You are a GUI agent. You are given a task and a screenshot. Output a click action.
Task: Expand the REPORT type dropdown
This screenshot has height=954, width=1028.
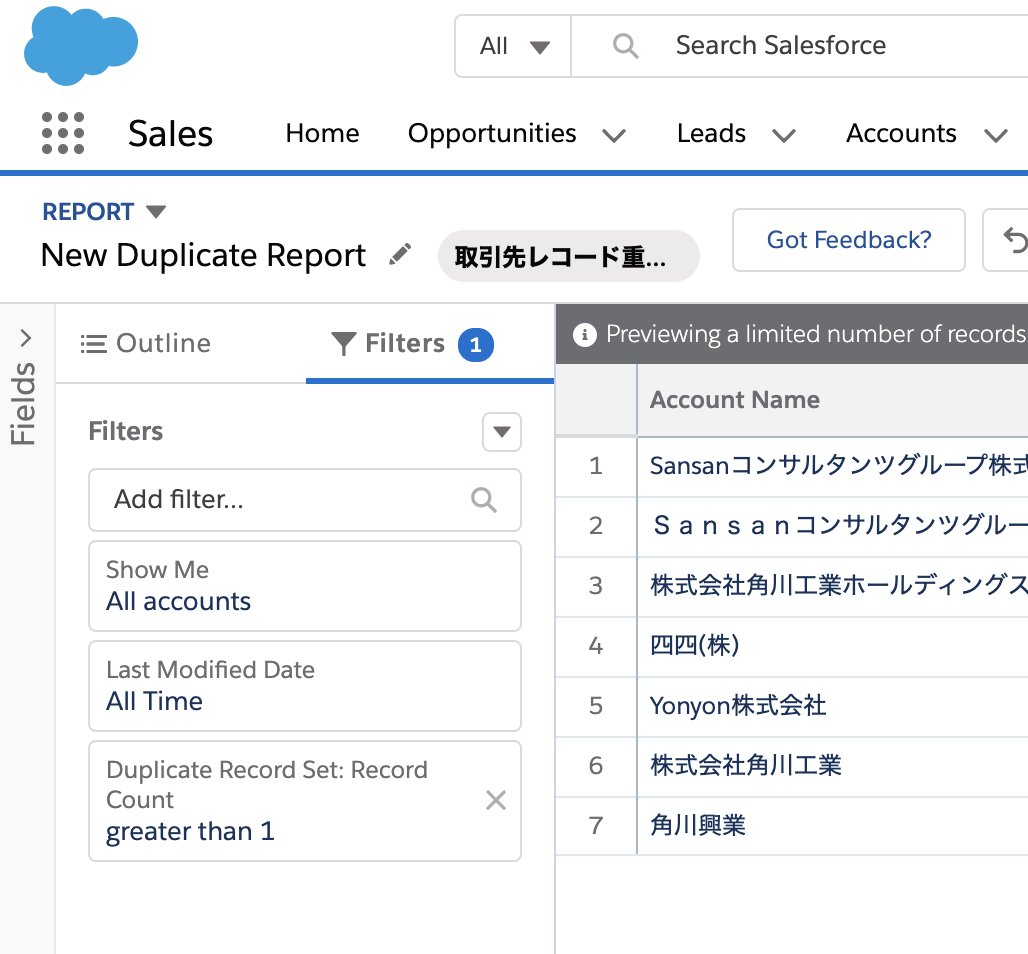pos(156,212)
